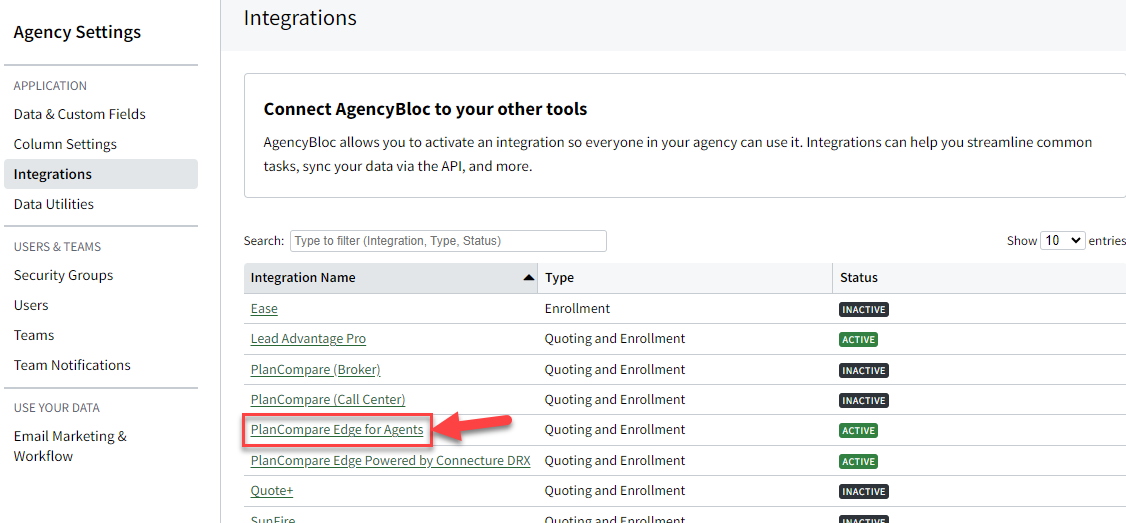The height and width of the screenshot is (523, 1126).
Task: Click the Agency Settings sidebar title
Action: coord(78,32)
